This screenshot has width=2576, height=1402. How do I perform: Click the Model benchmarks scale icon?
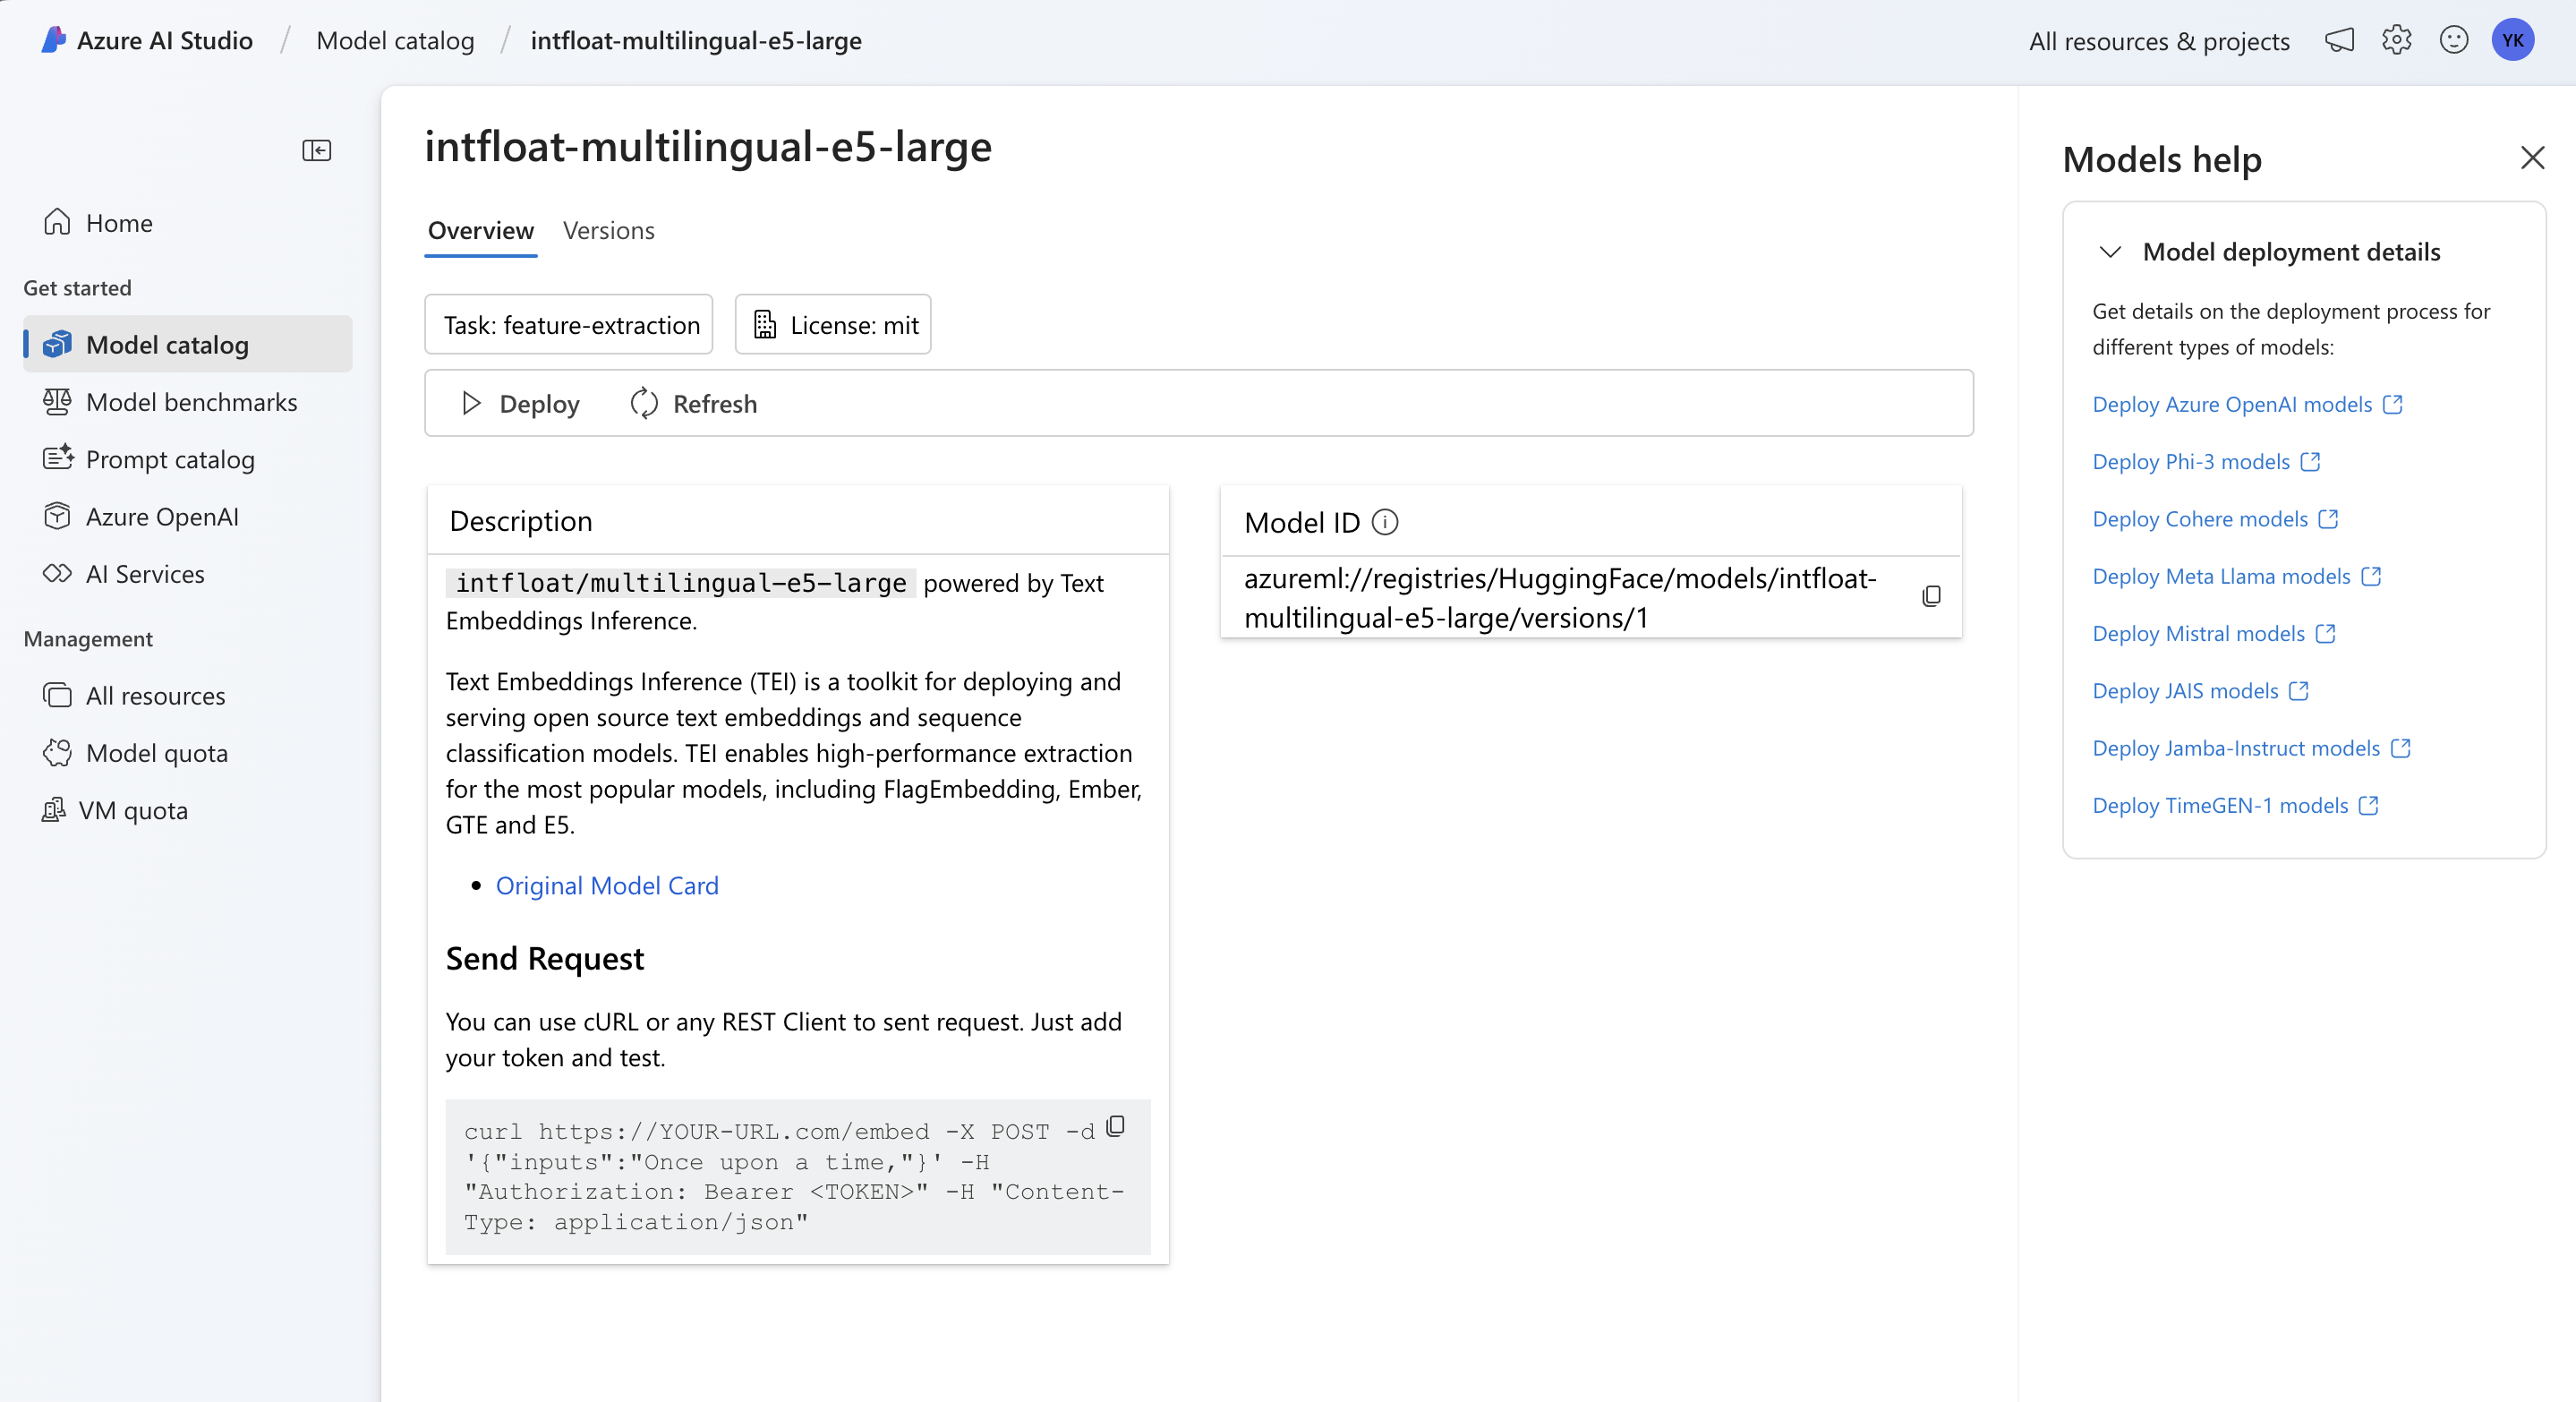point(57,402)
